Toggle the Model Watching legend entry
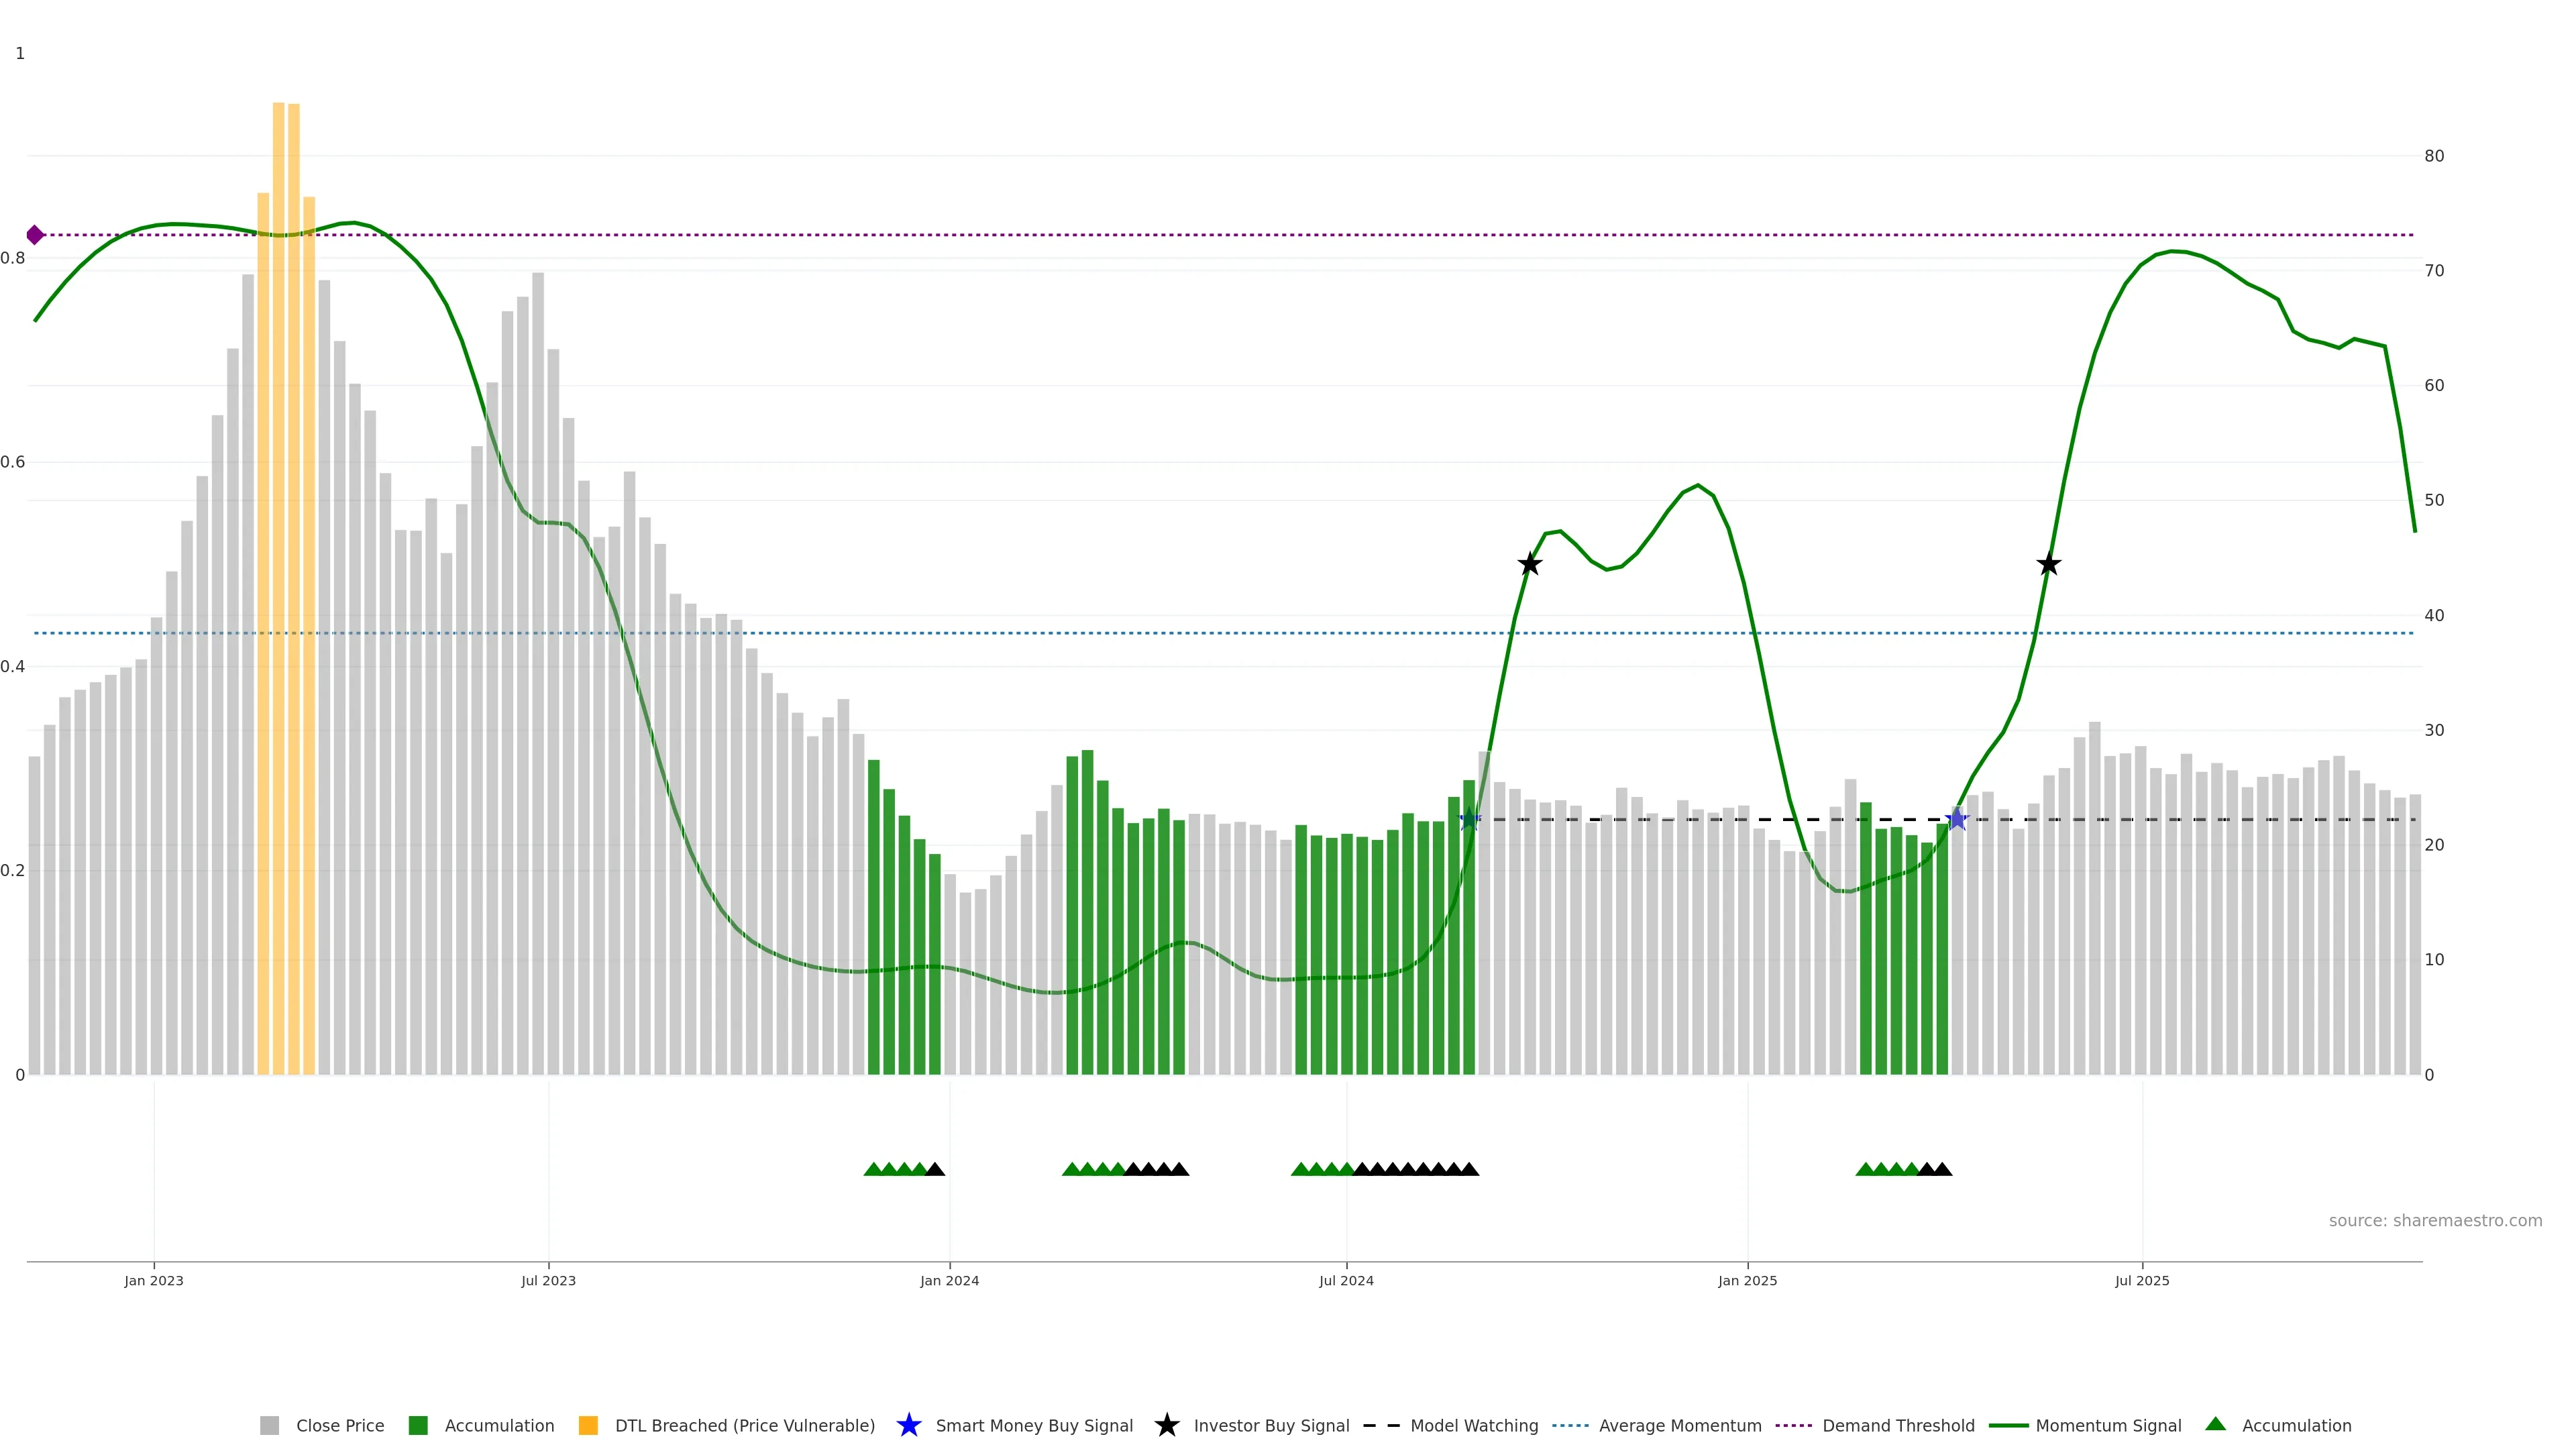Viewport: 2576px width, 1449px height. coord(1473,1426)
